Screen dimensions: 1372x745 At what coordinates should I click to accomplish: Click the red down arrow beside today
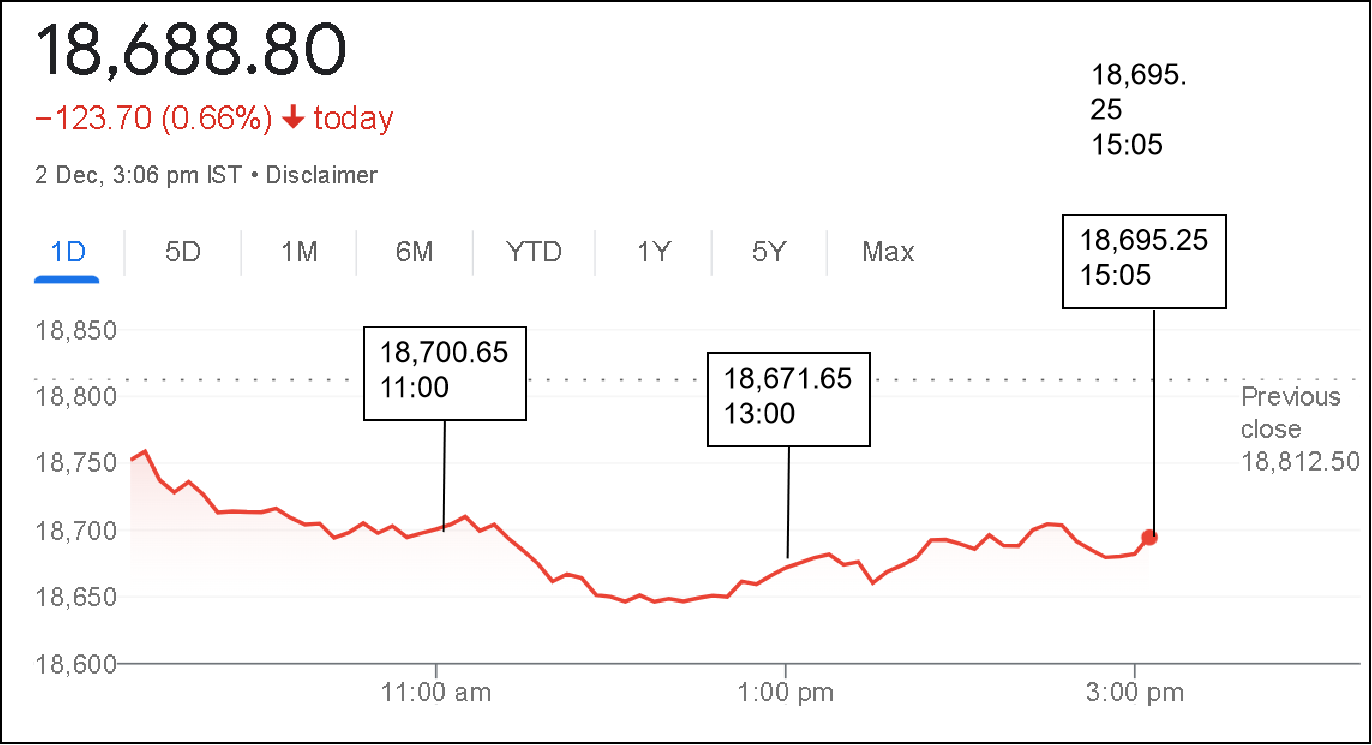293,119
